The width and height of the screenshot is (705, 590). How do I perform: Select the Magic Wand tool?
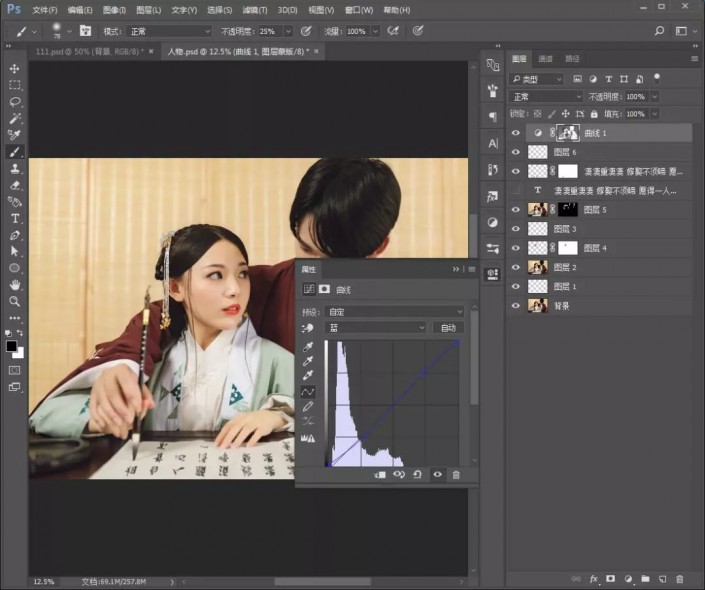(x=14, y=118)
